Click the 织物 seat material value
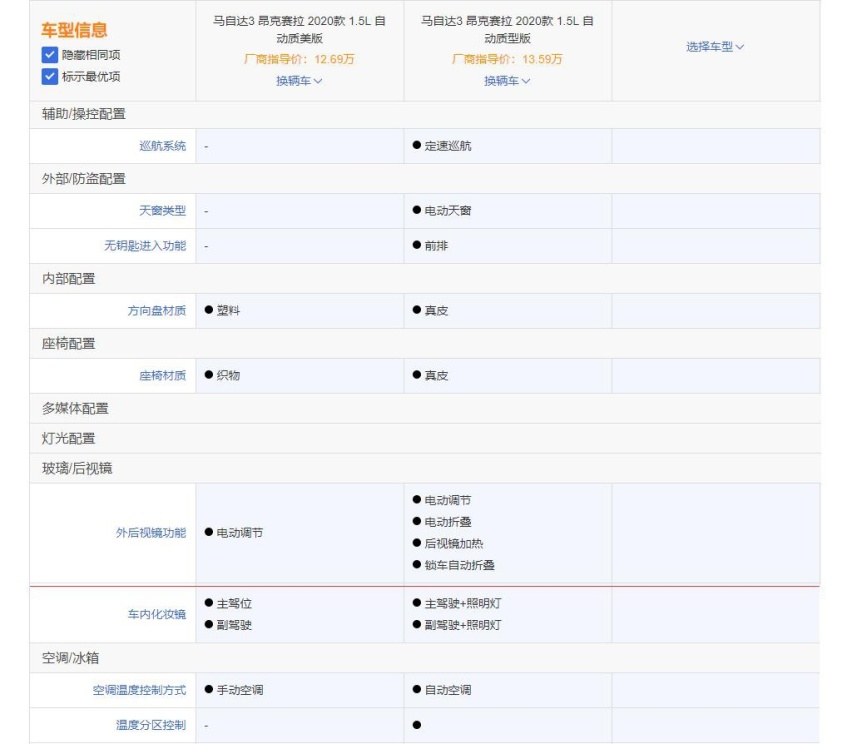 click(x=228, y=376)
